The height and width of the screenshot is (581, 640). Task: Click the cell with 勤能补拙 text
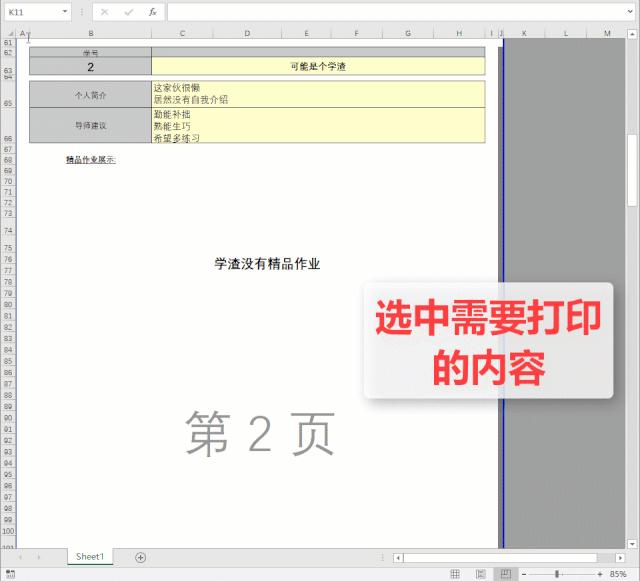pyautogui.click(x=318, y=125)
